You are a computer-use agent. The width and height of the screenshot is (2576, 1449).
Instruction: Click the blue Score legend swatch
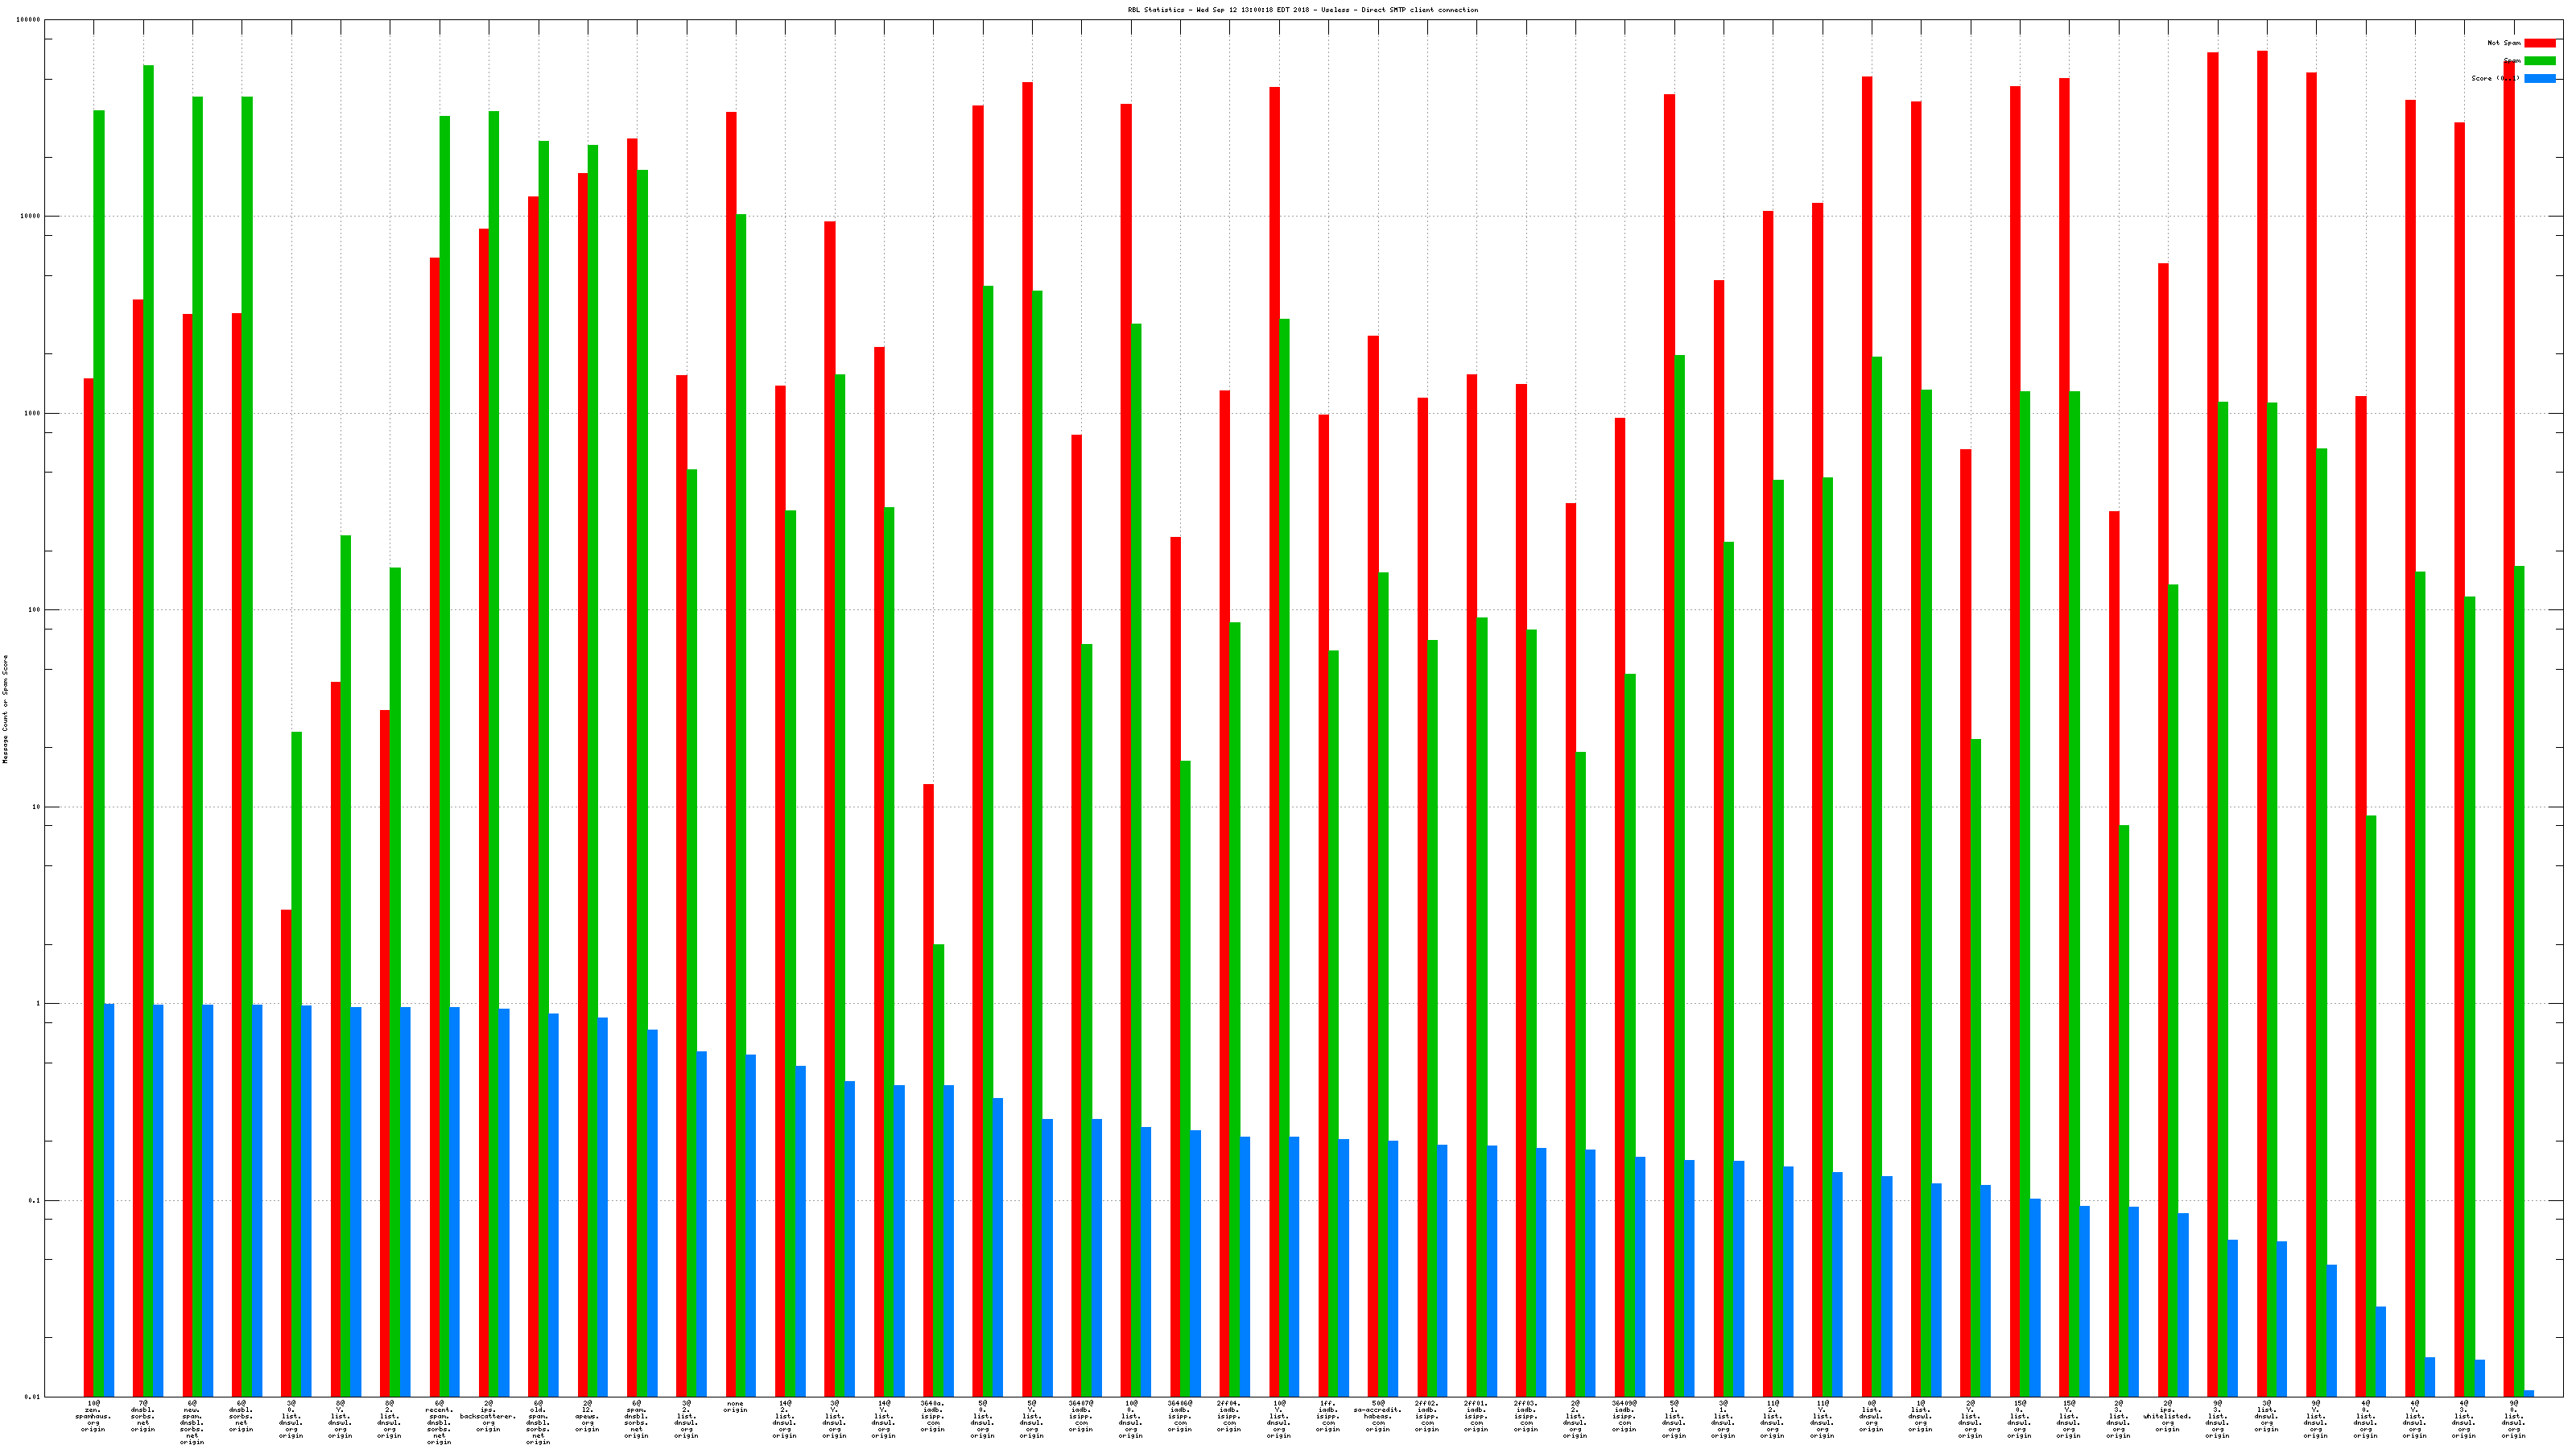[x=2539, y=78]
